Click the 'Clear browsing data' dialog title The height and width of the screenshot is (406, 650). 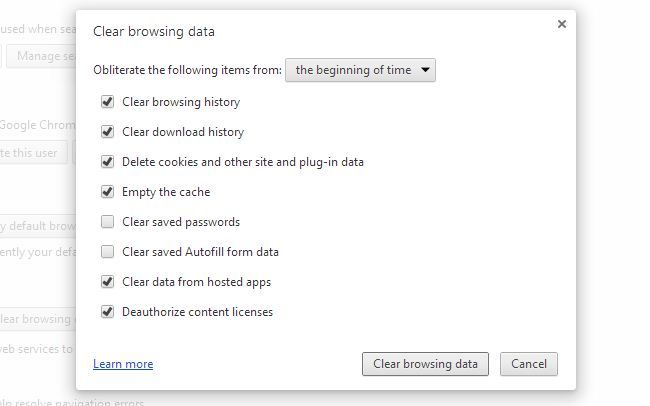pyautogui.click(x=154, y=31)
